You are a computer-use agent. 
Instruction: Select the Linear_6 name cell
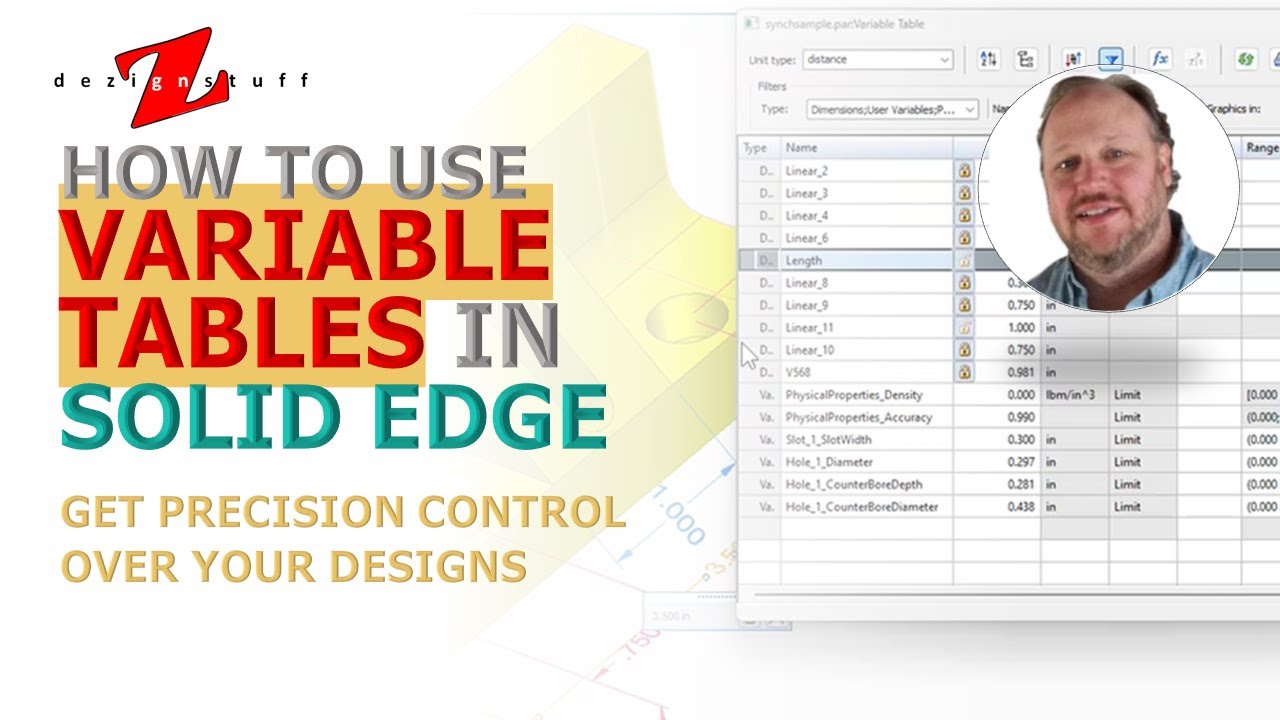[x=866, y=238]
